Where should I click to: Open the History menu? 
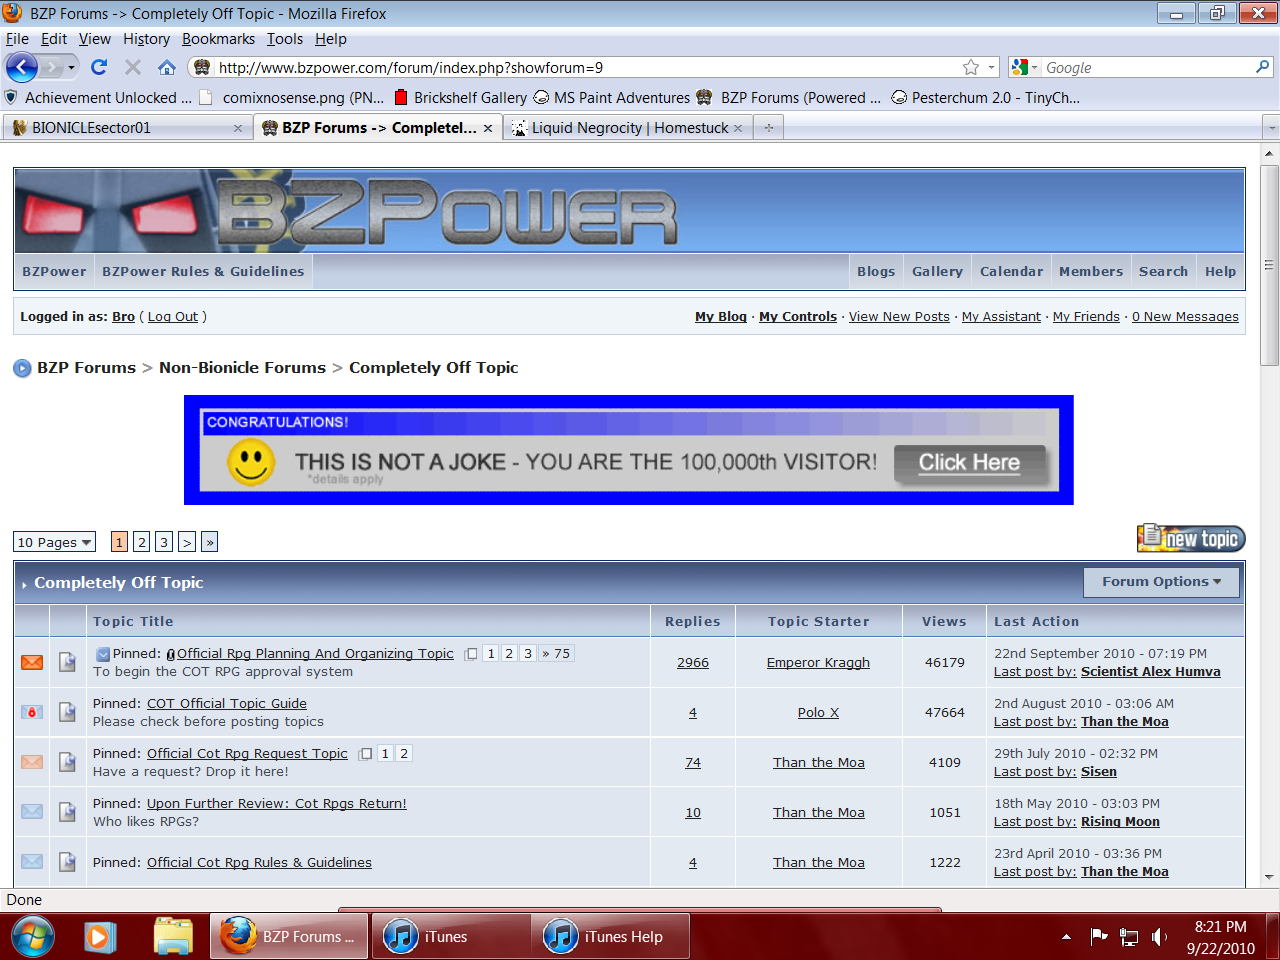(x=146, y=39)
